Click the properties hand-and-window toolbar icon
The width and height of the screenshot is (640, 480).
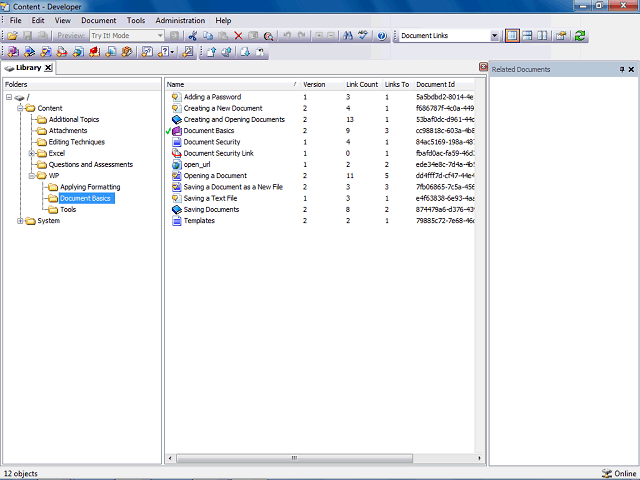[561, 36]
